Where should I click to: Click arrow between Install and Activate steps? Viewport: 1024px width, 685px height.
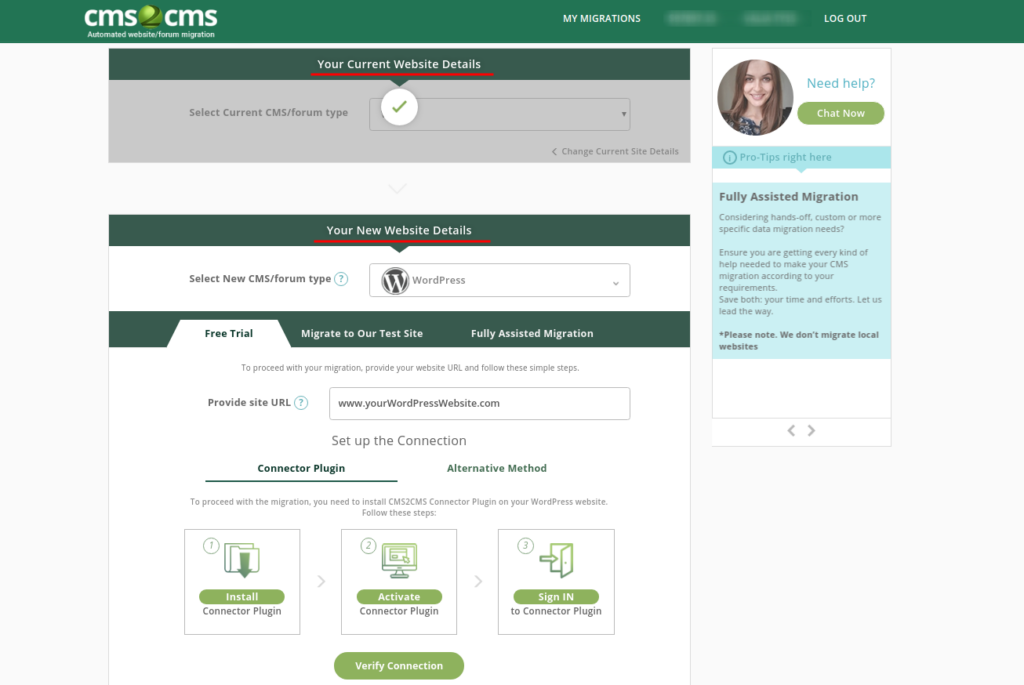[321, 581]
